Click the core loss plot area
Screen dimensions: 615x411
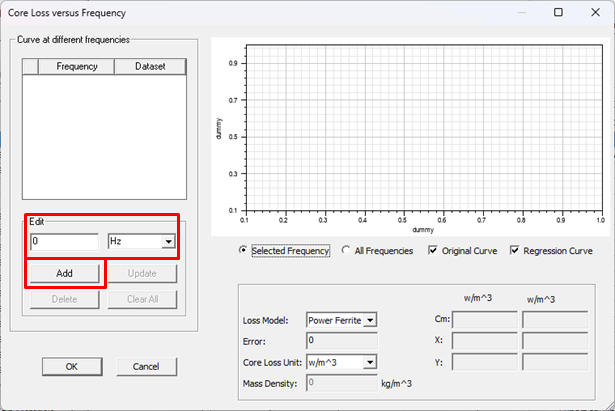point(421,130)
